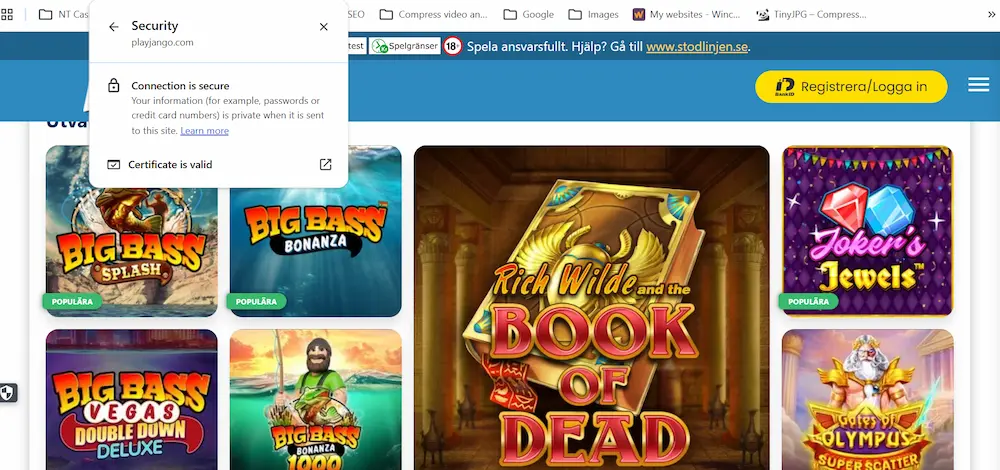Open certificate details external-link icon
1000x470 pixels.
tap(325, 165)
